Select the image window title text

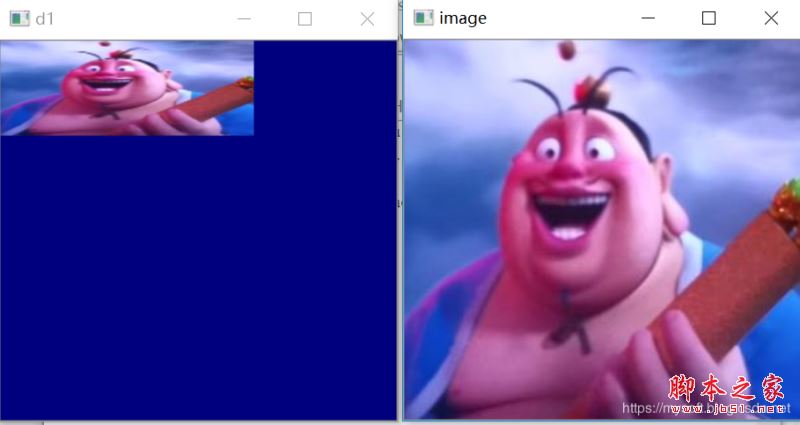coord(463,18)
